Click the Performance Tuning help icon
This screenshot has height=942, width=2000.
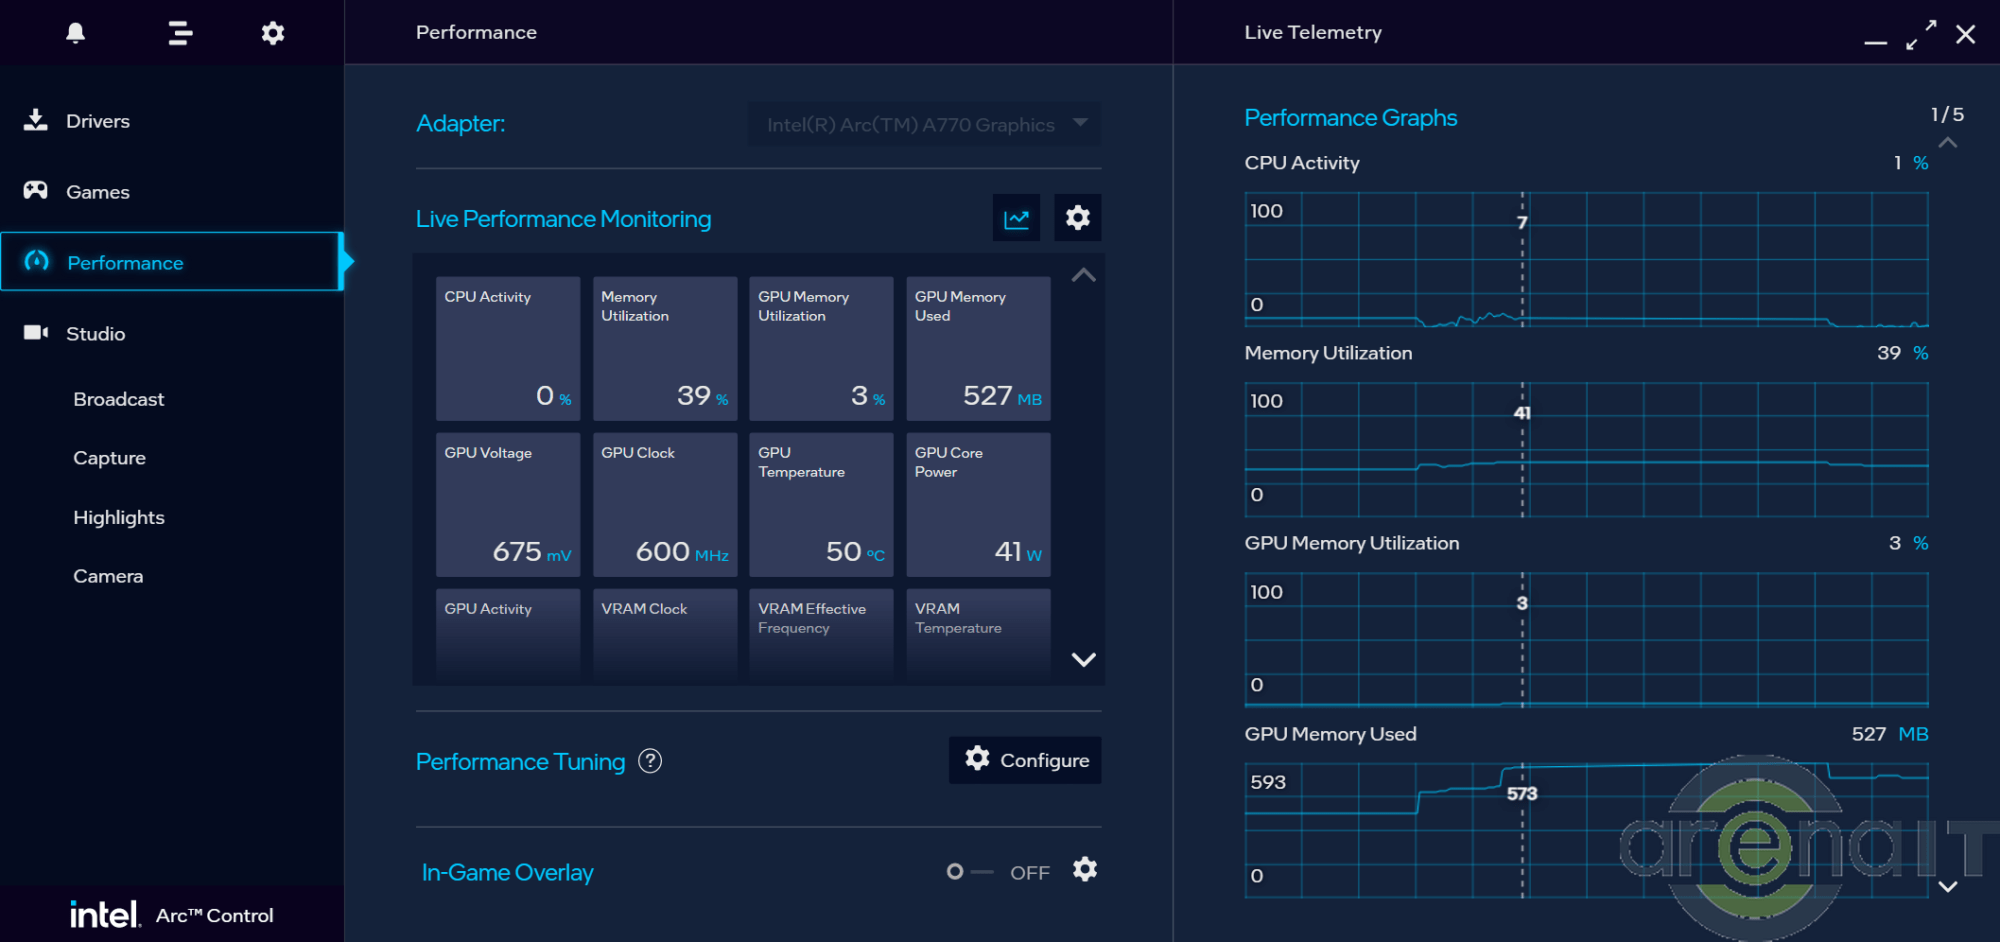[650, 761]
